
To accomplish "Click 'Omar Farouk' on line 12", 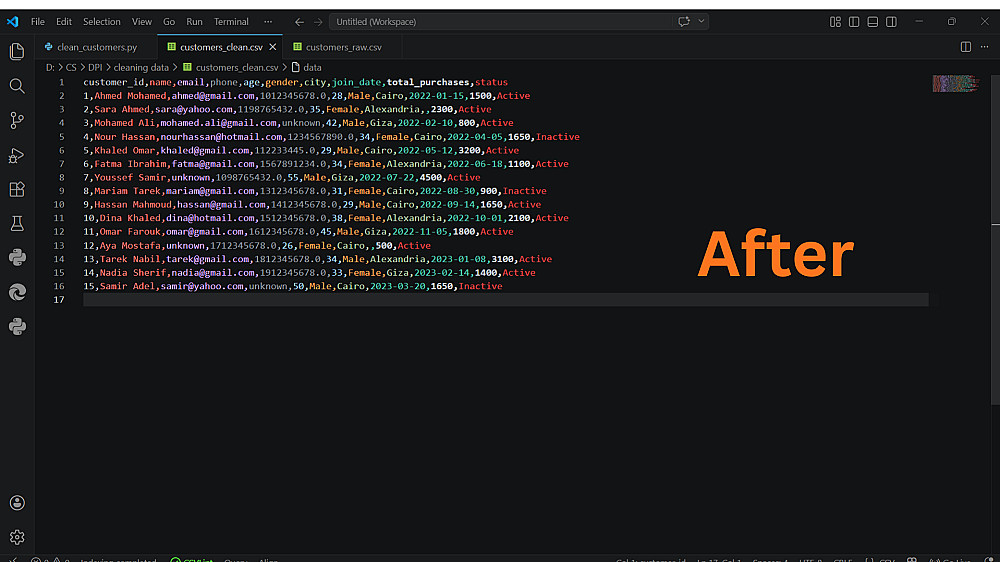I will (x=130, y=232).
